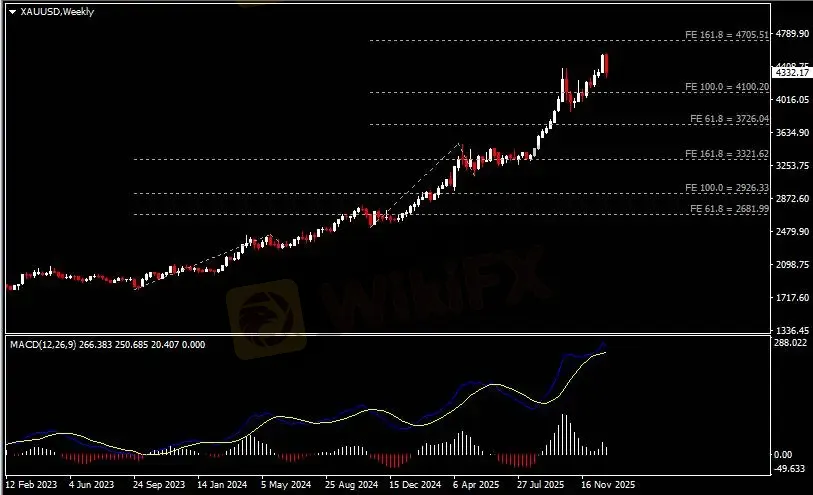
Task: Select the FE 161.8 = 3321.62 label
Action: (x=726, y=153)
